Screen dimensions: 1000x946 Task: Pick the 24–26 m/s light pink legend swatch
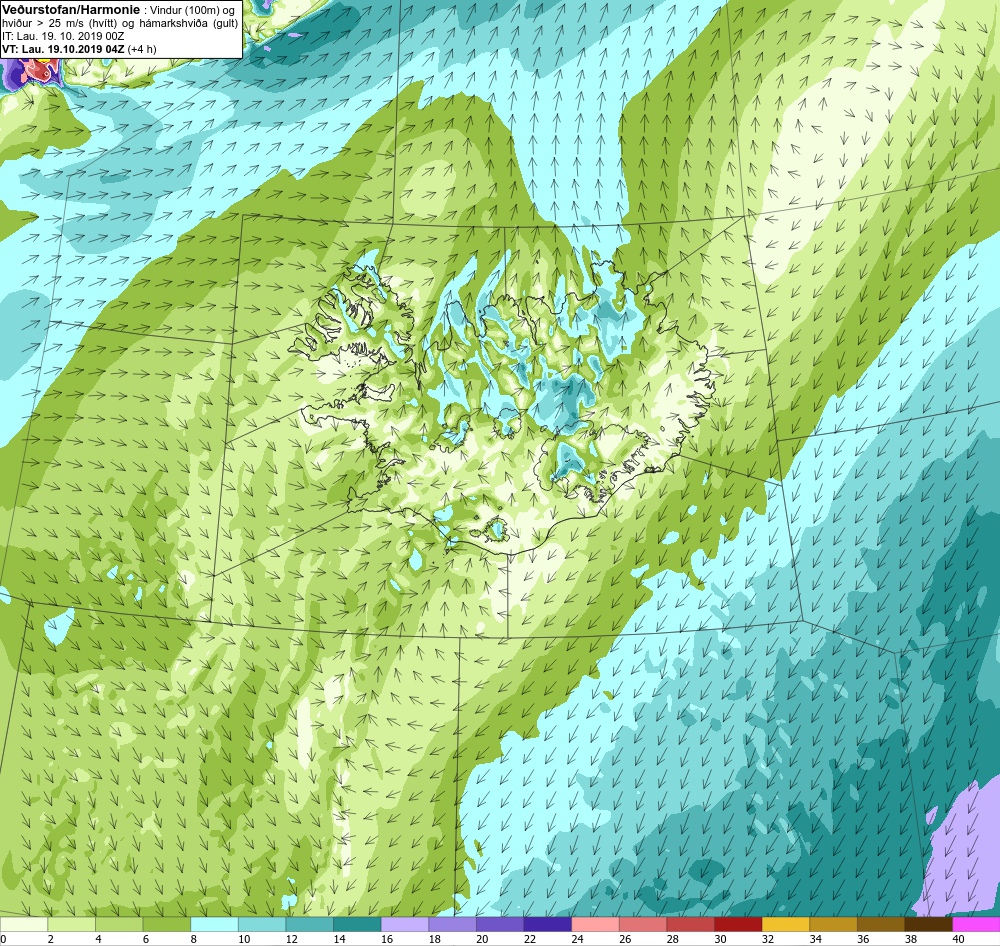(x=595, y=924)
